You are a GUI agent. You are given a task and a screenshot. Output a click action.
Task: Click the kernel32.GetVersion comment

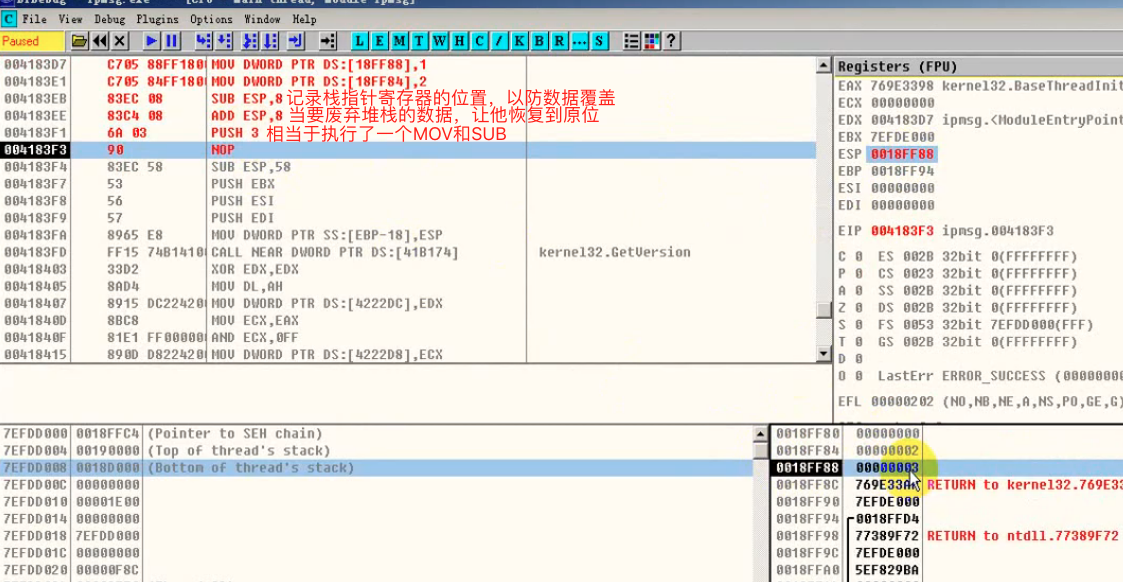(x=614, y=252)
